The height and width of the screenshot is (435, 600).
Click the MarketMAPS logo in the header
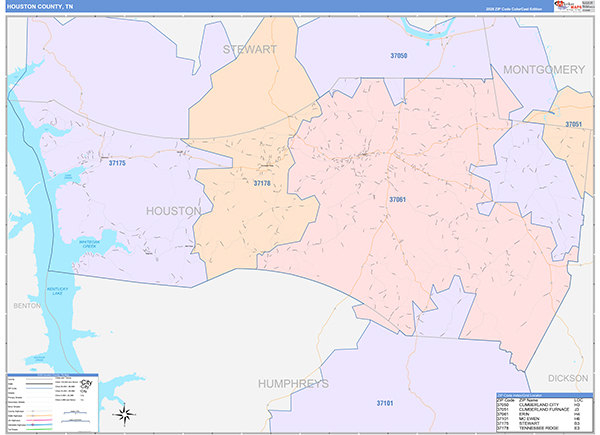[x=568, y=6]
